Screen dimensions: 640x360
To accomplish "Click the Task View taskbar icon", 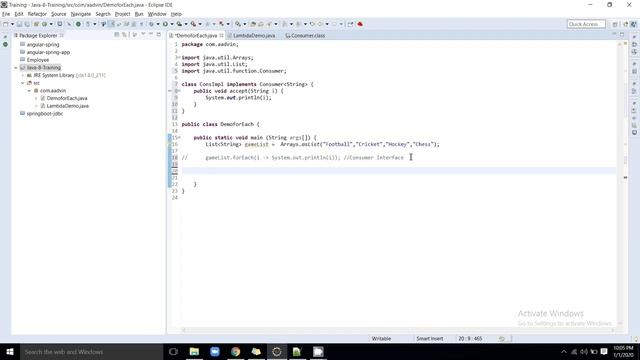I will click(173, 352).
